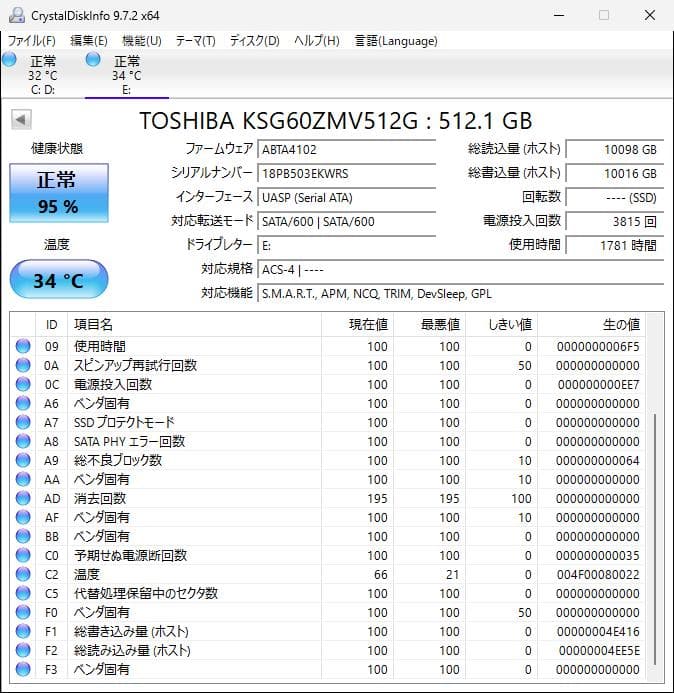Select the SATA PHY エラー回数 attribute name
674x693 pixels.
[x=129, y=441]
